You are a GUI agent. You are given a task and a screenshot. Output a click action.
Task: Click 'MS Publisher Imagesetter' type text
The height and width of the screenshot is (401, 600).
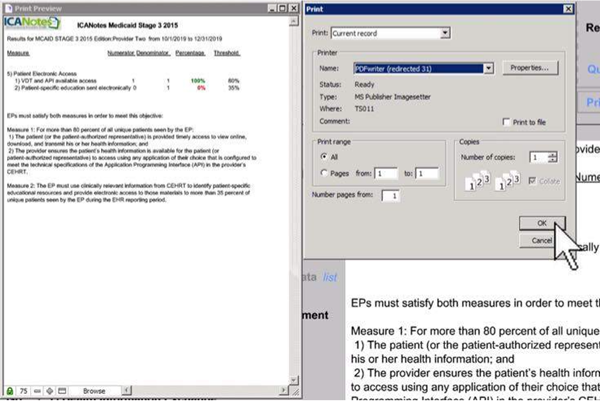pos(393,97)
